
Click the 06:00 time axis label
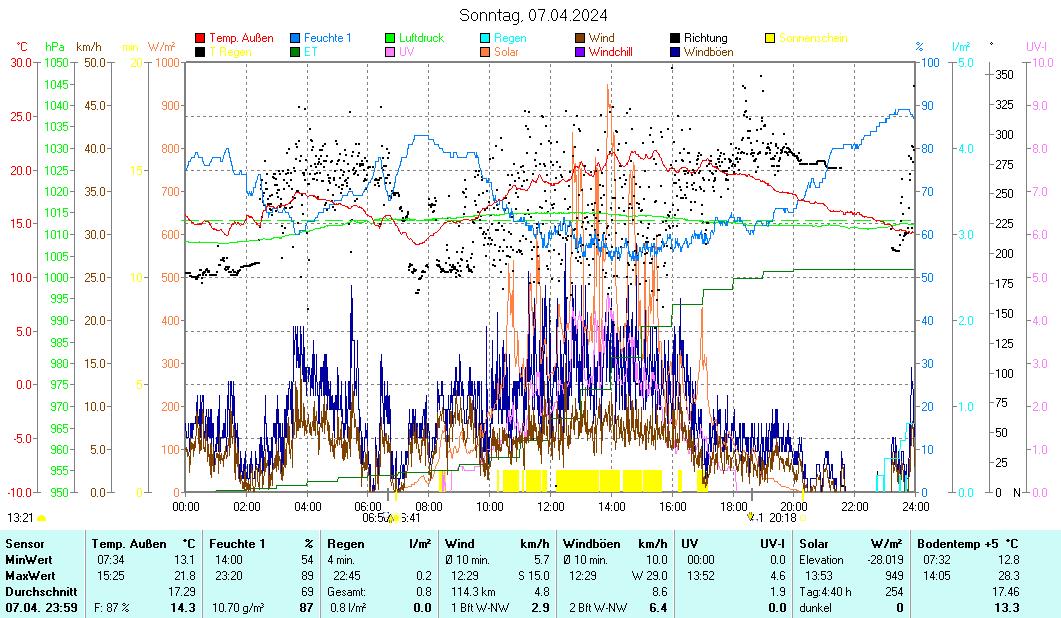tap(368, 506)
